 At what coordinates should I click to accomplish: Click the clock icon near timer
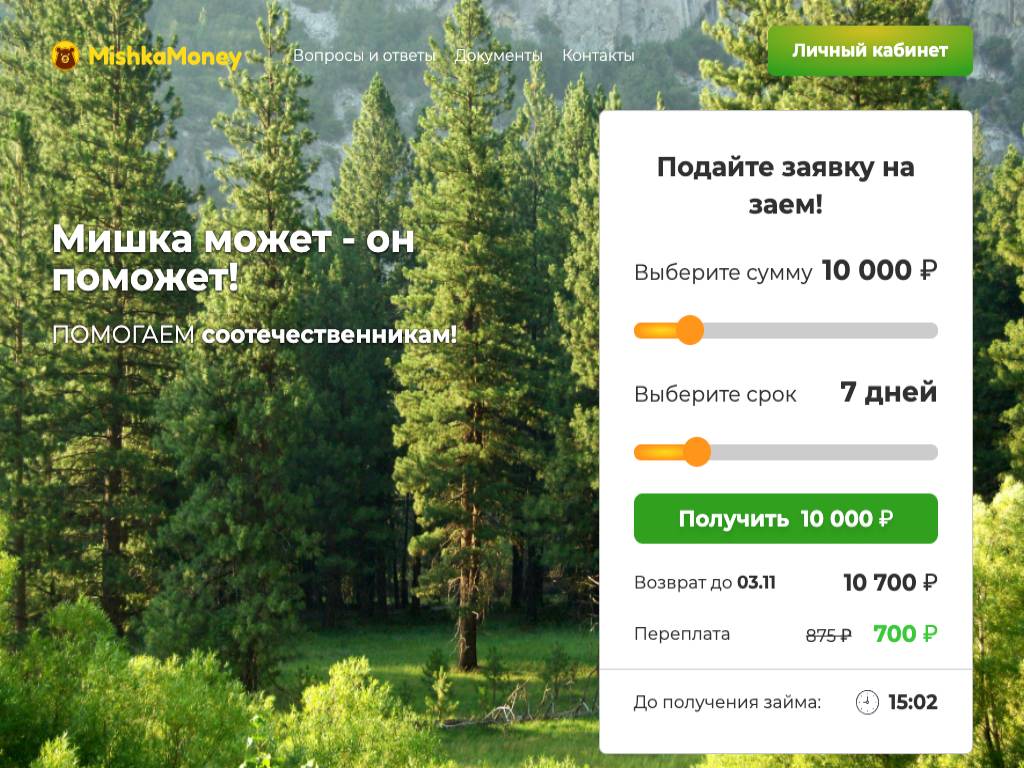(x=867, y=703)
